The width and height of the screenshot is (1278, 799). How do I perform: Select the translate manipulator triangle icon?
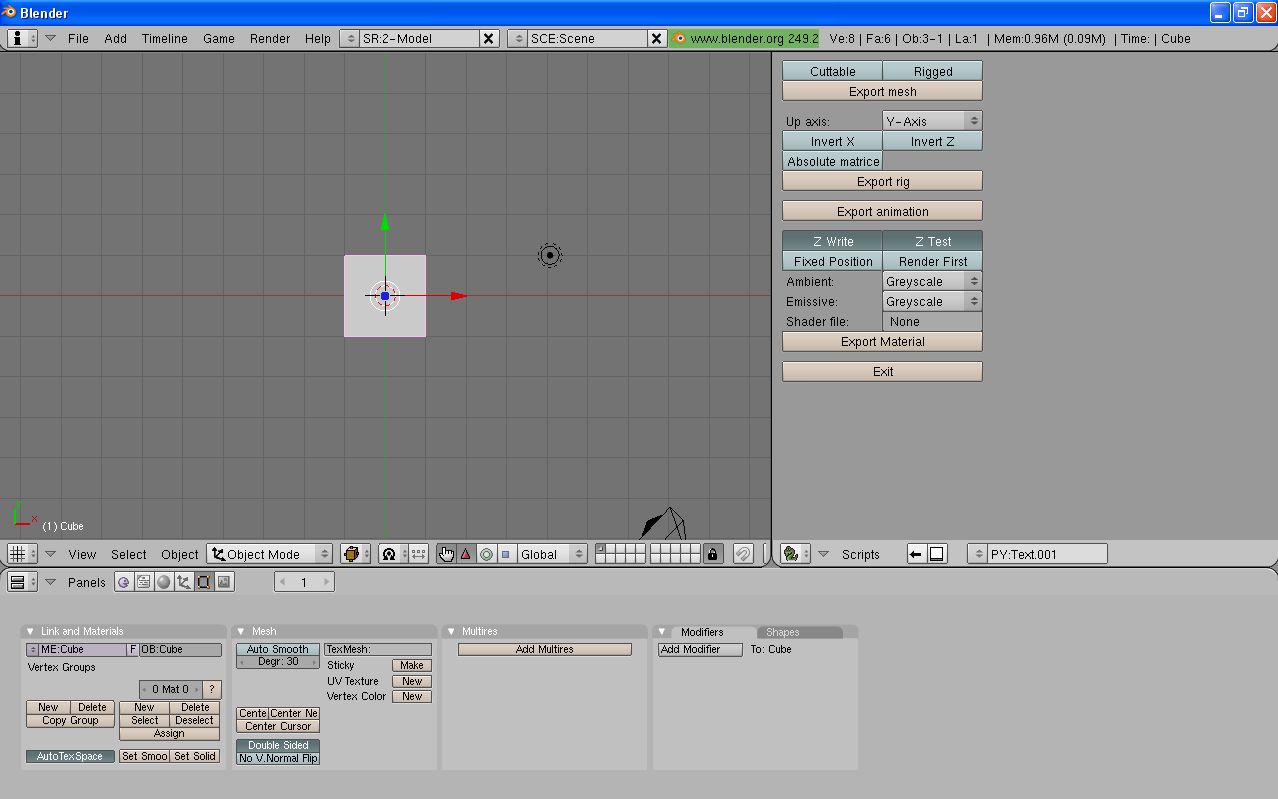click(466, 554)
